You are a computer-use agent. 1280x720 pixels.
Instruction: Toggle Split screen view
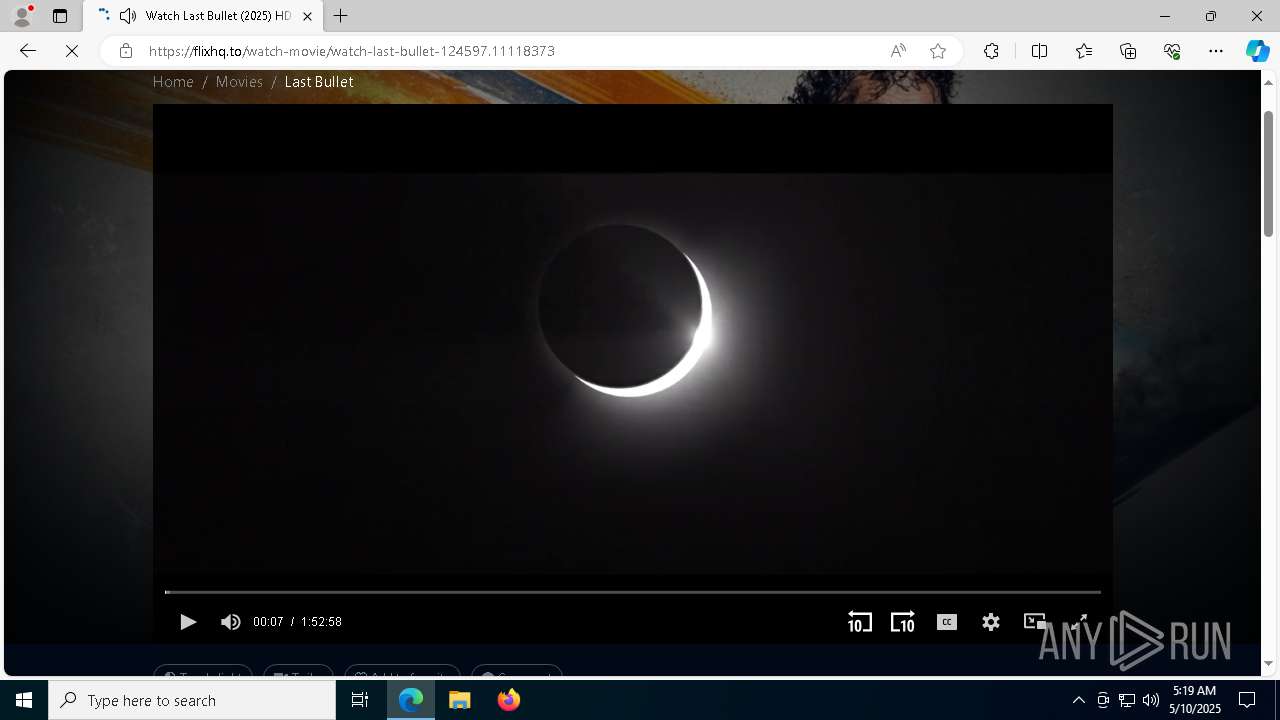1039,51
